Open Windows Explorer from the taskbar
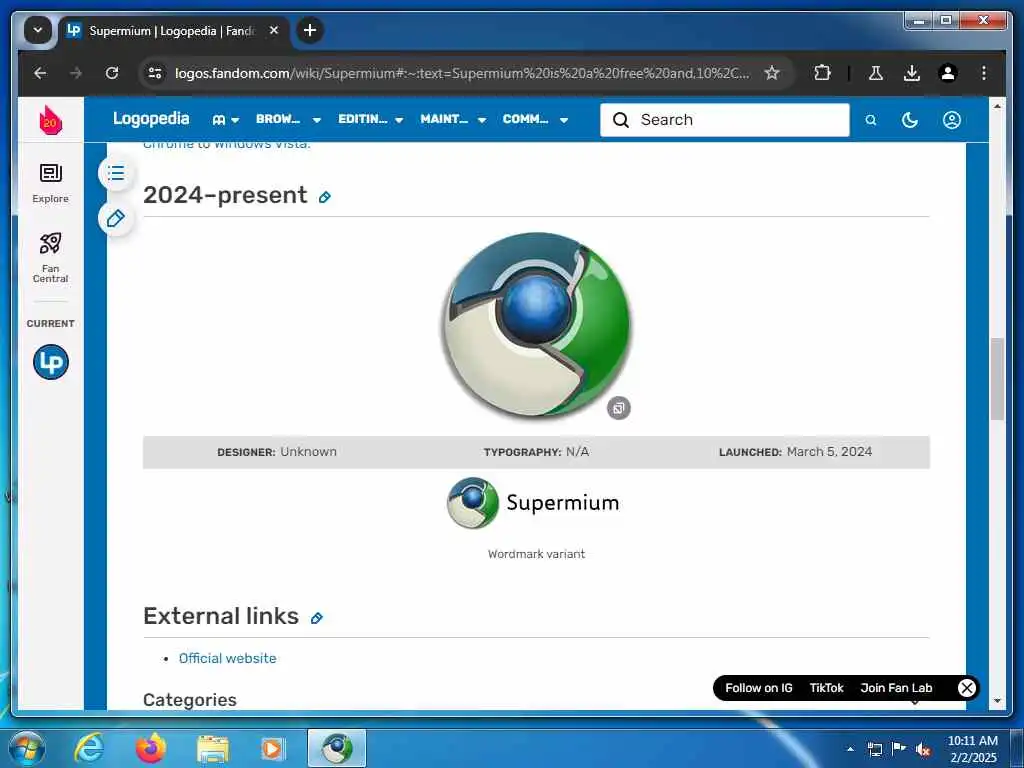Viewport: 1024px width, 768px height. (213, 748)
